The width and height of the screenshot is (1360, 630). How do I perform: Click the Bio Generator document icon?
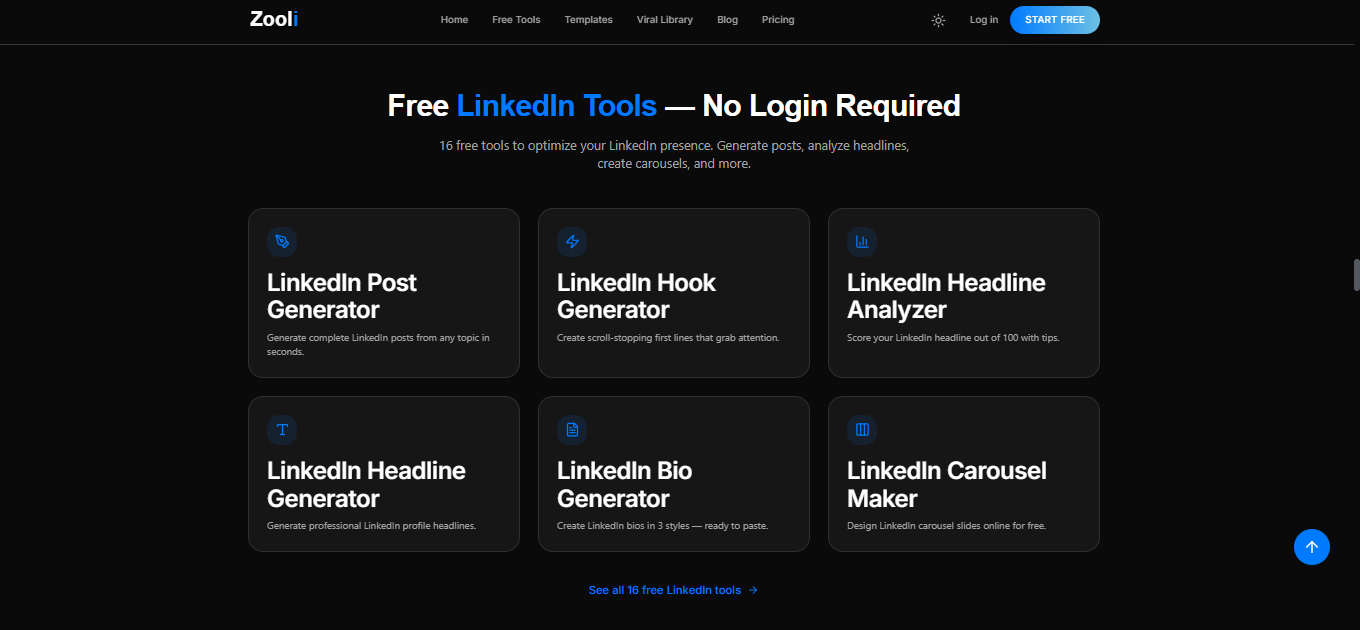coord(572,429)
